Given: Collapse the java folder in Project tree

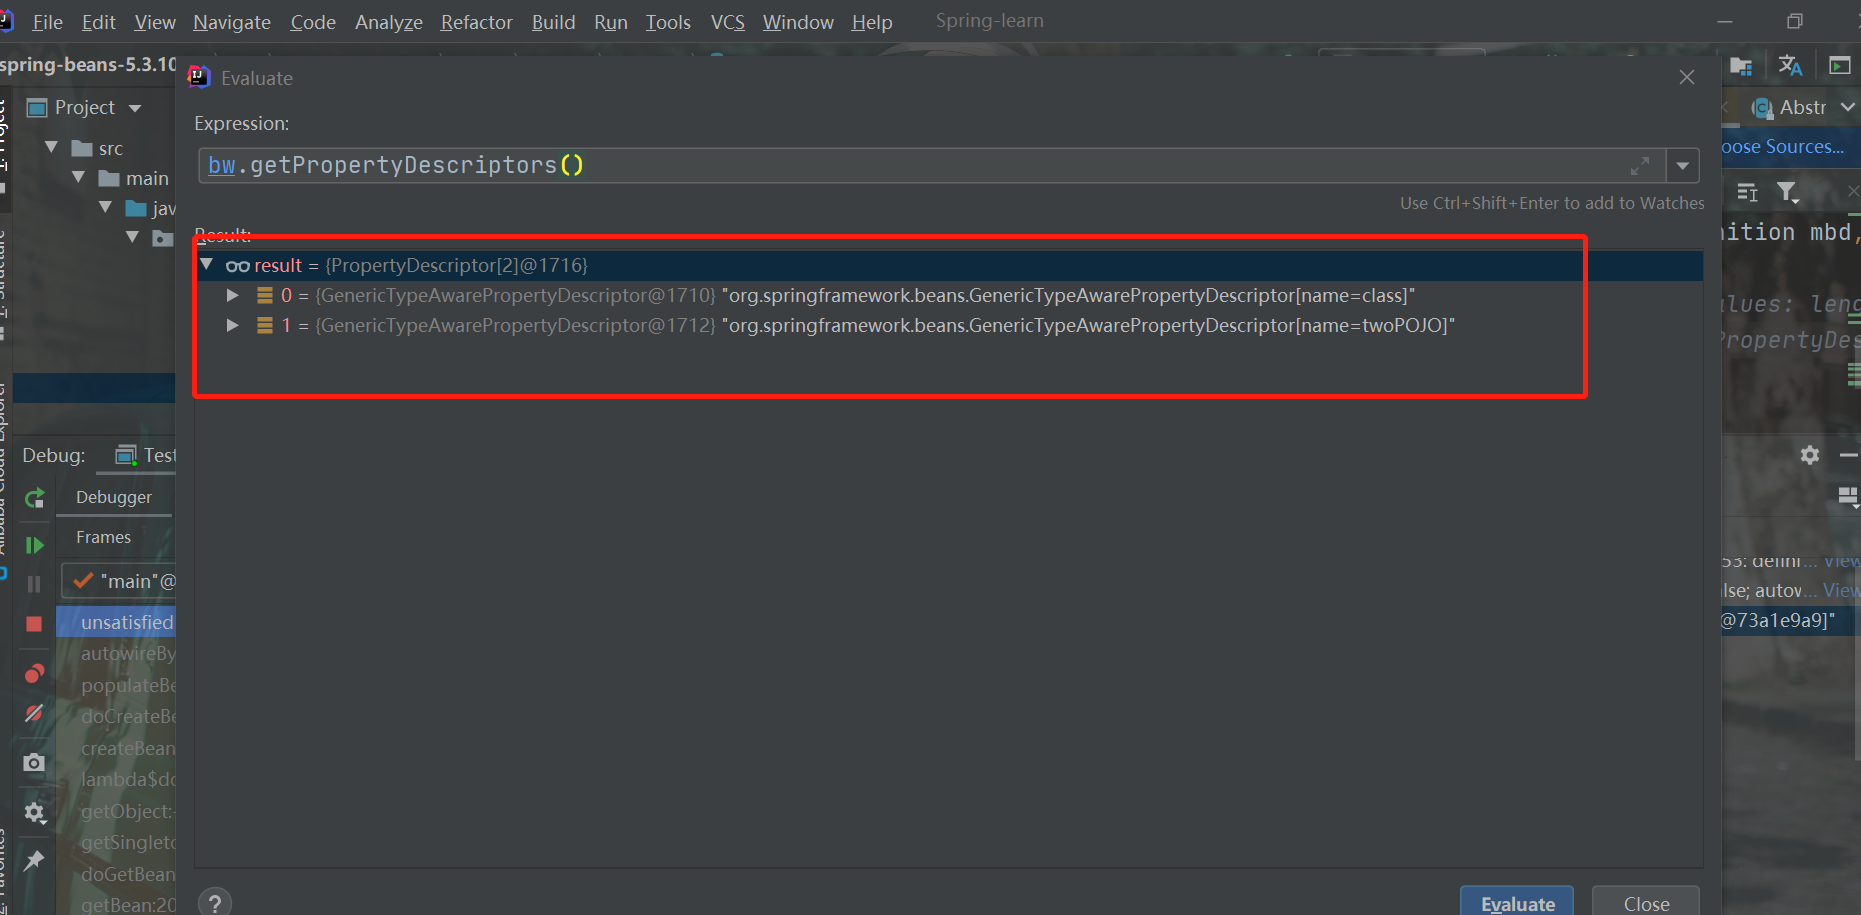Looking at the screenshot, I should [x=106, y=208].
